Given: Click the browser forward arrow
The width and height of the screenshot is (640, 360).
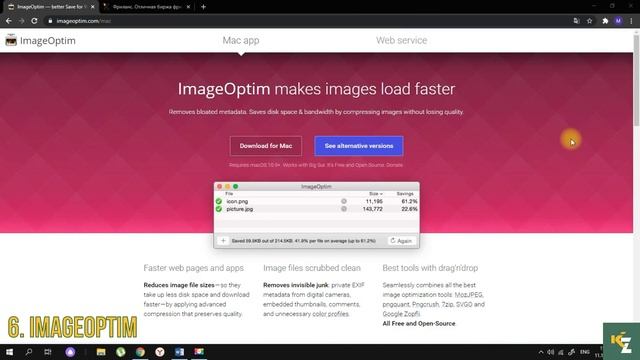Looking at the screenshot, I should click(x=21, y=21).
